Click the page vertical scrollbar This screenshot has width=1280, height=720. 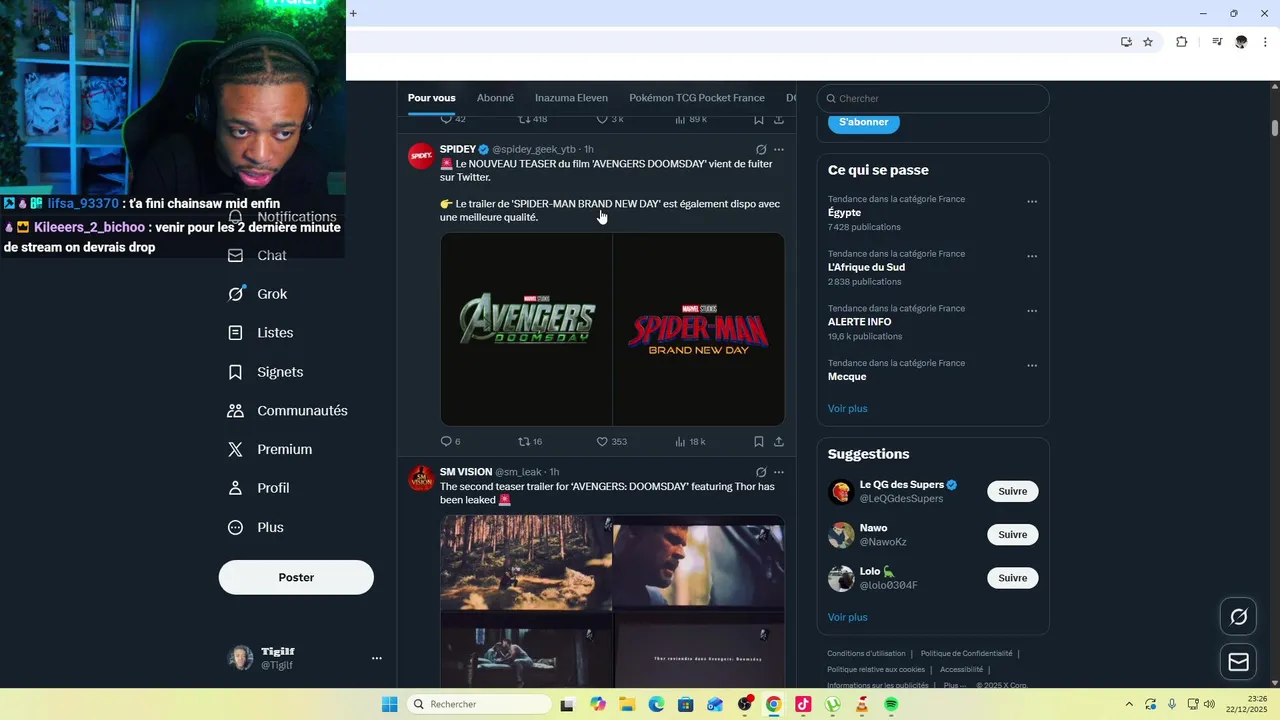pyautogui.click(x=1275, y=128)
